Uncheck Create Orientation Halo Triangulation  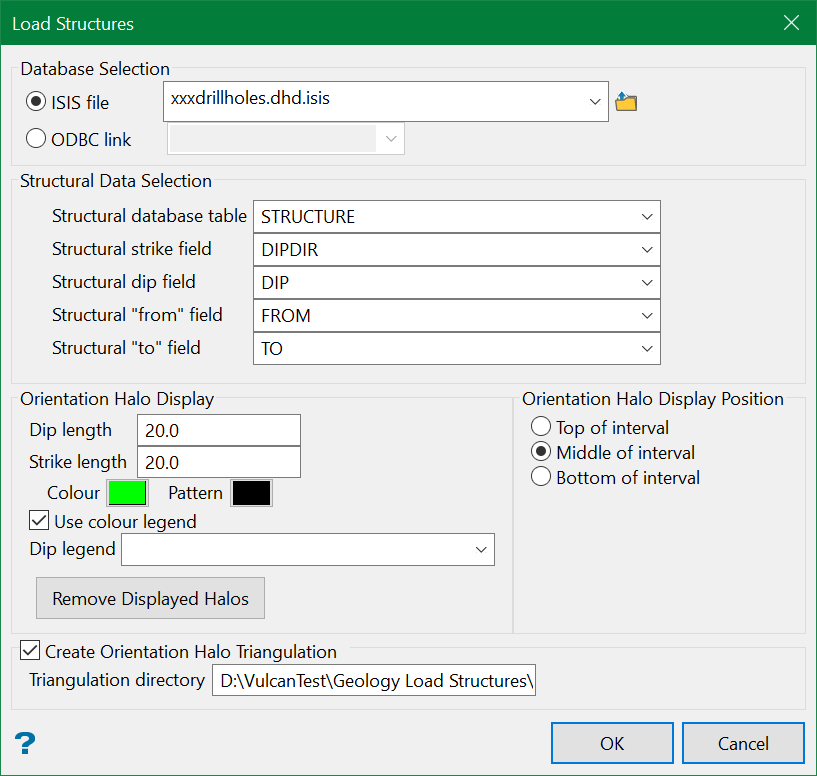point(30,652)
